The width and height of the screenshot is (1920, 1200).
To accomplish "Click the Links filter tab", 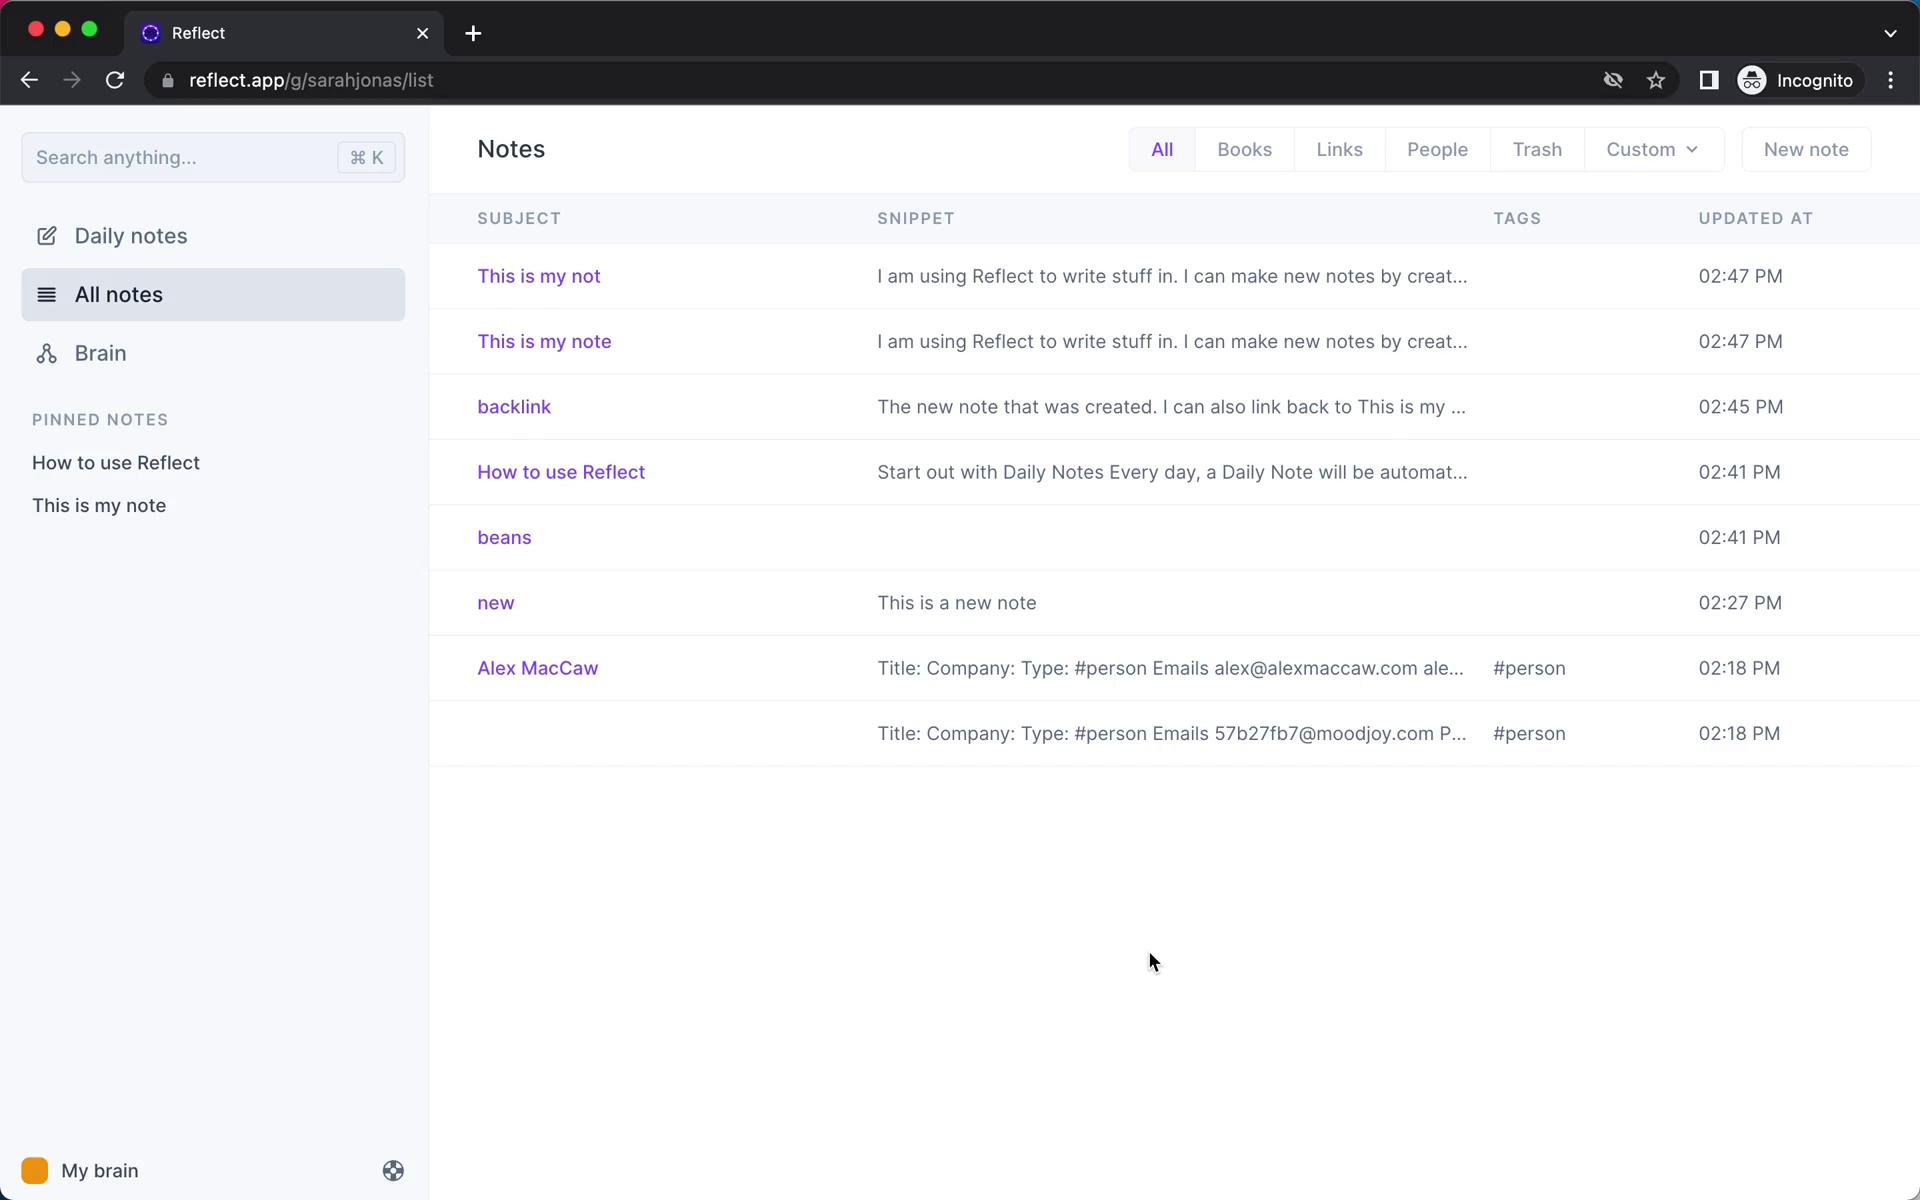I will (1339, 149).
